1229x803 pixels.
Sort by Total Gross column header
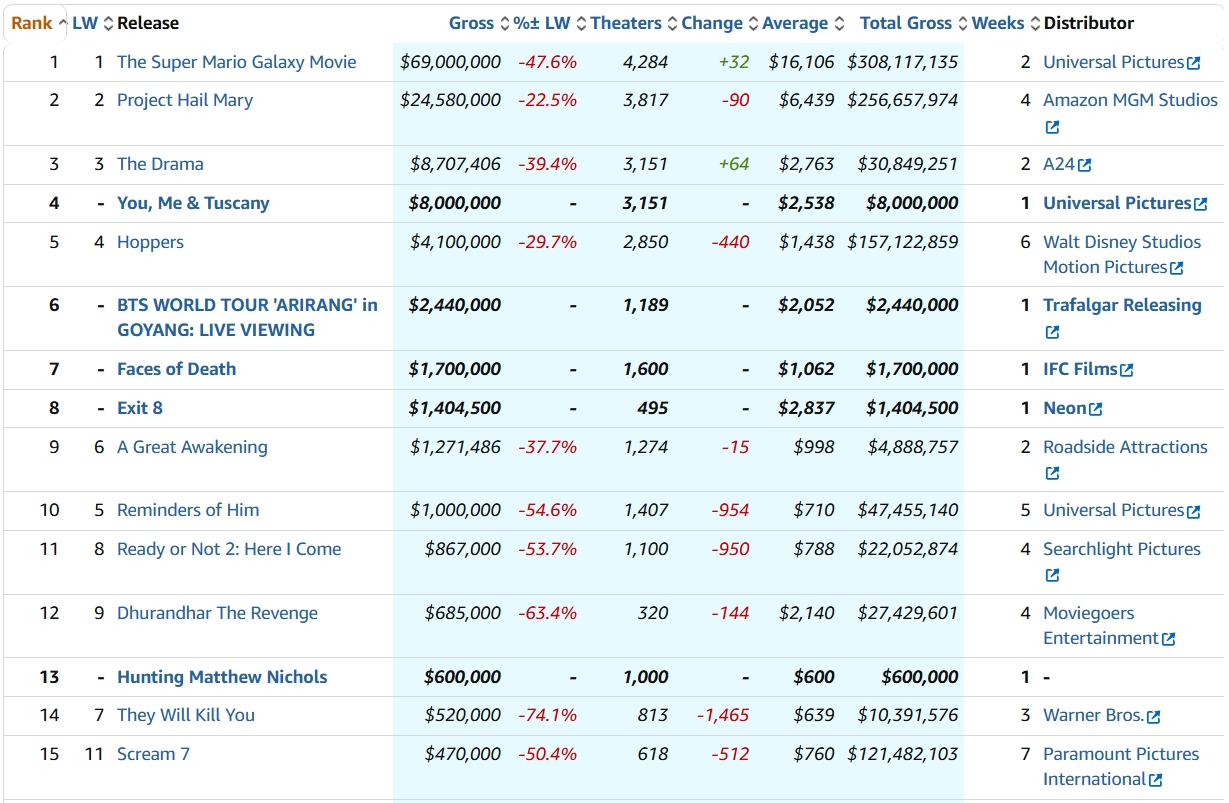[906, 23]
